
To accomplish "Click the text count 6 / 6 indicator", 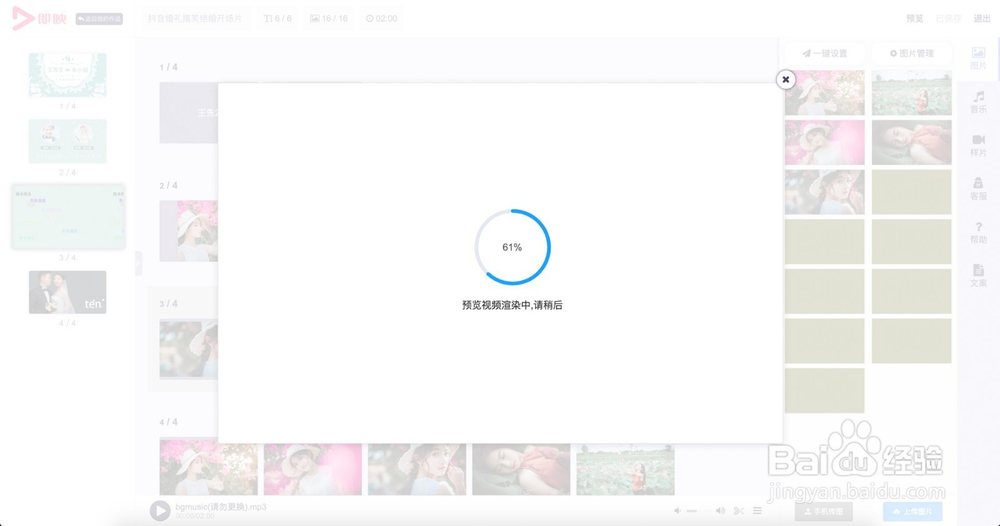I will pos(277,18).
